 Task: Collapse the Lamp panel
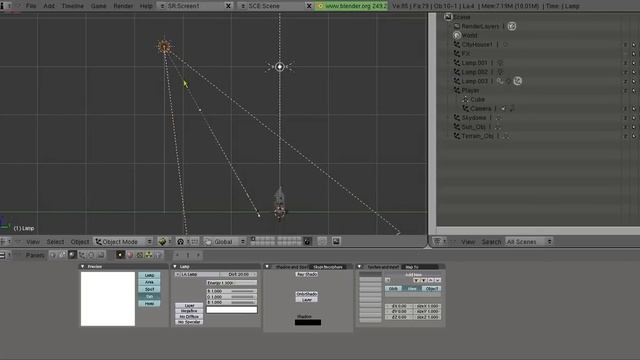[x=175, y=267]
